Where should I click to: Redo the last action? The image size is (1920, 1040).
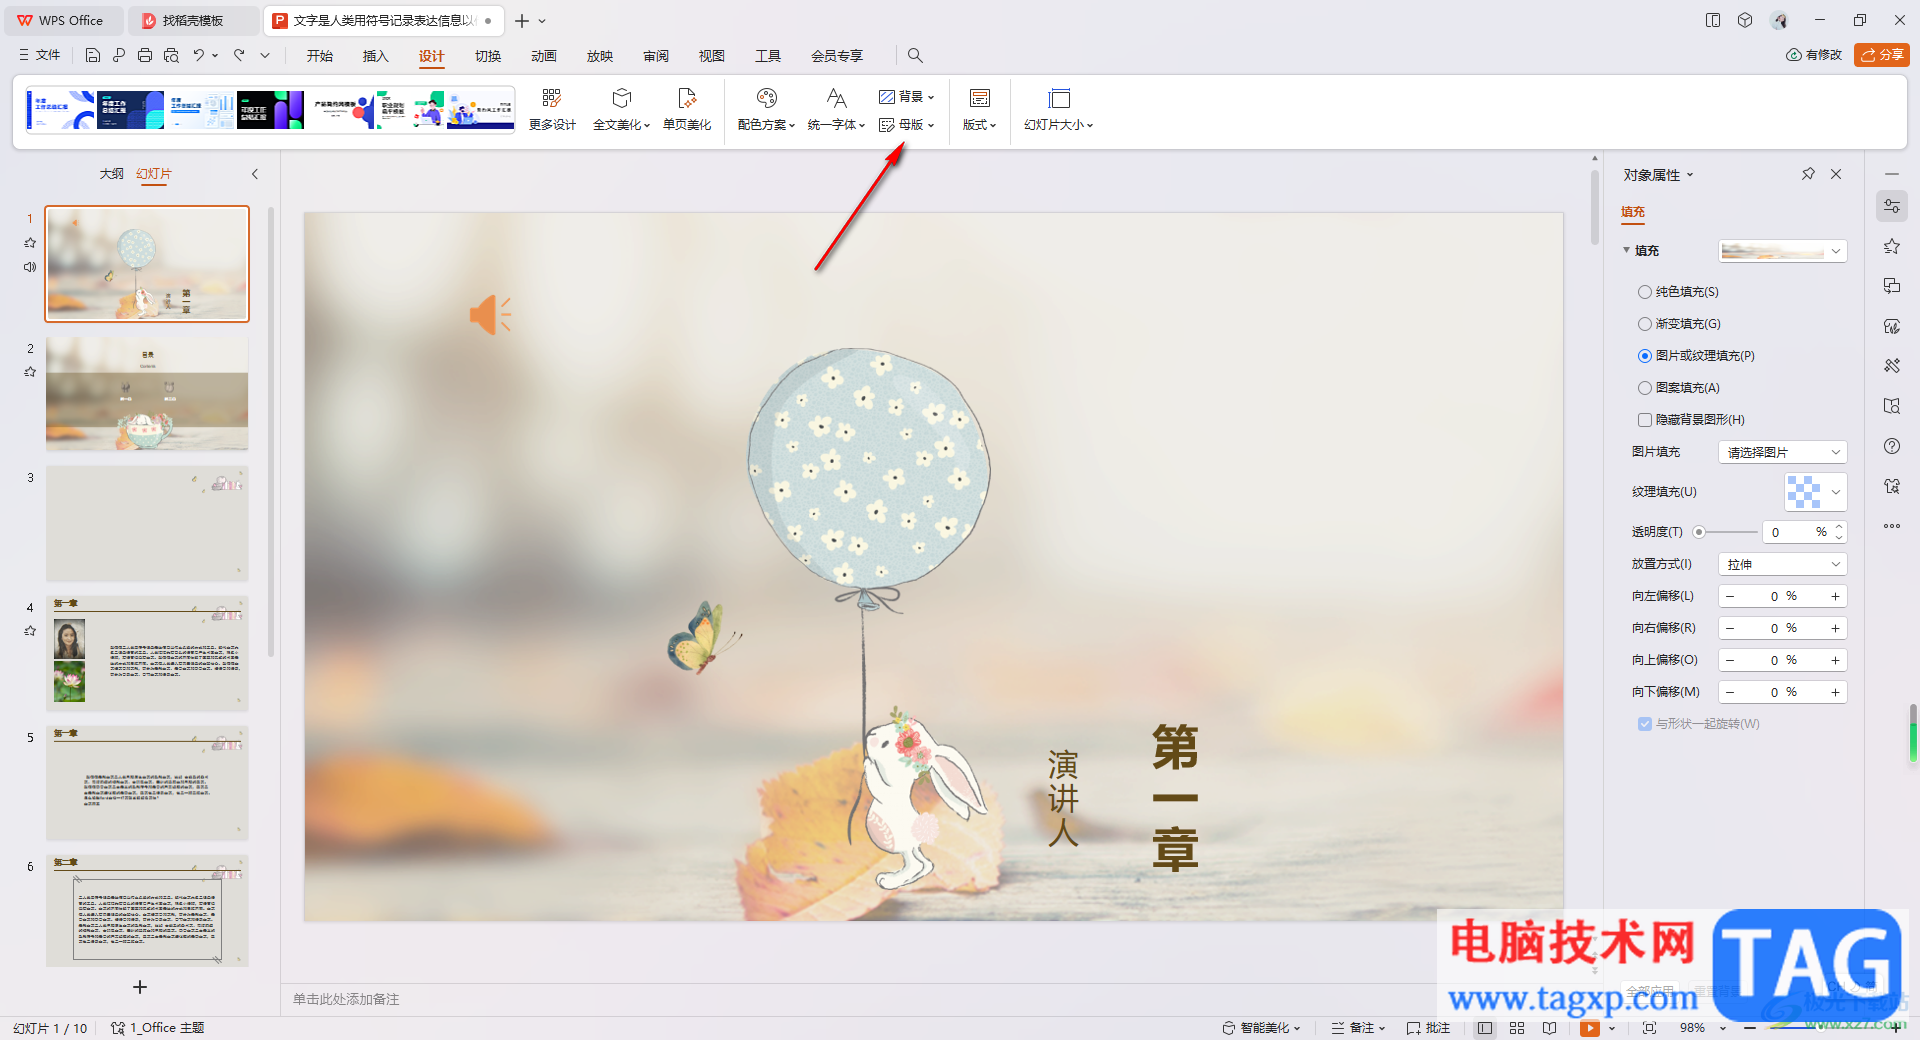240,55
